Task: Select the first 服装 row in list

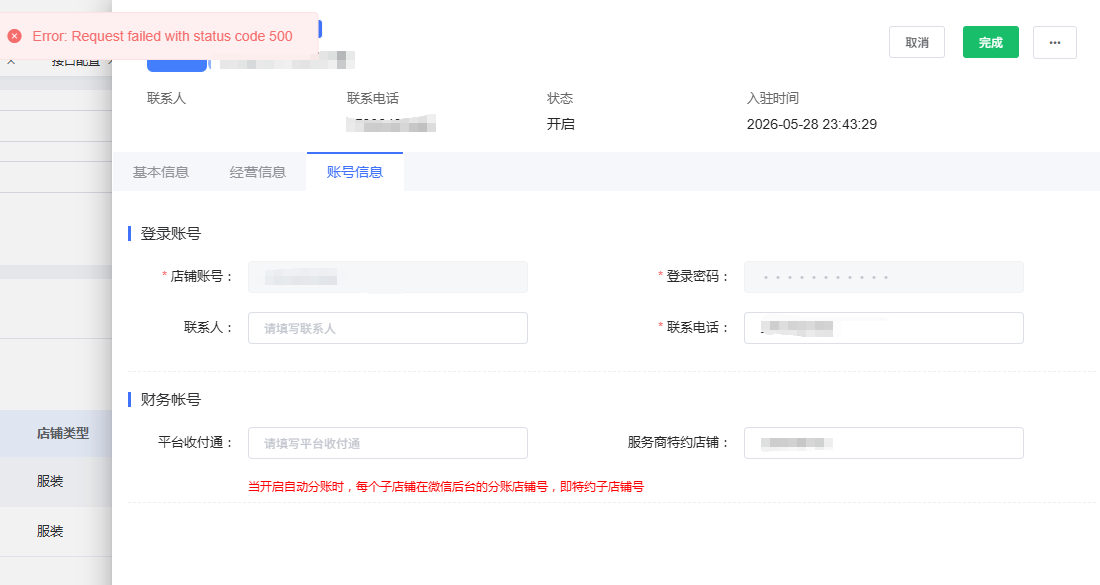Action: 56,481
